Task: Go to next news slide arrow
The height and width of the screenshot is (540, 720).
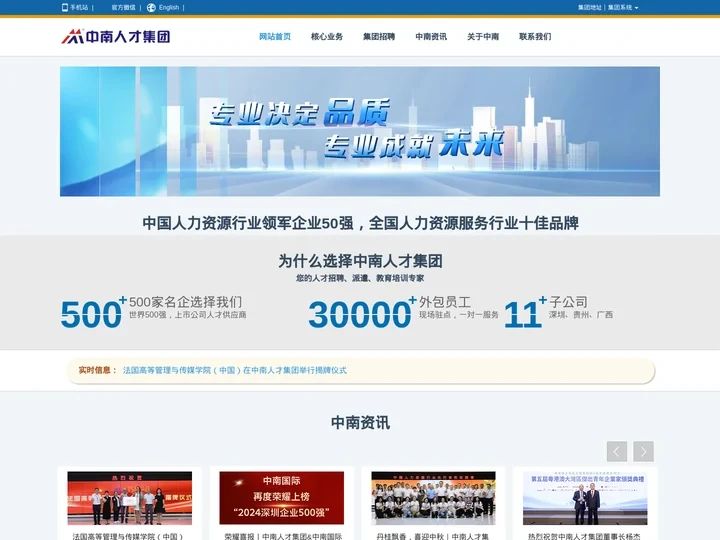Action: point(643,451)
